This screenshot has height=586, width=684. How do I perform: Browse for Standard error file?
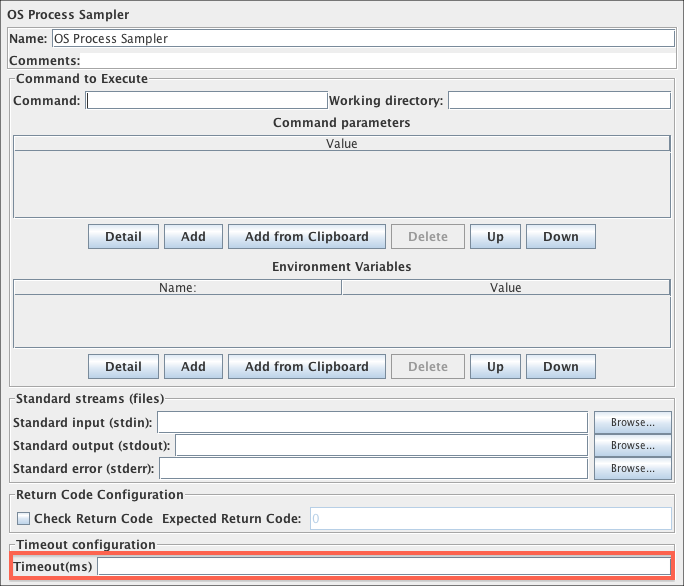[x=632, y=468]
